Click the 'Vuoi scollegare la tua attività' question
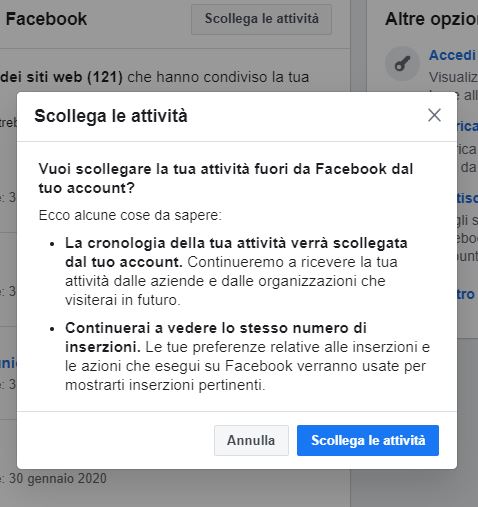The height and width of the screenshot is (507, 478). (226, 178)
